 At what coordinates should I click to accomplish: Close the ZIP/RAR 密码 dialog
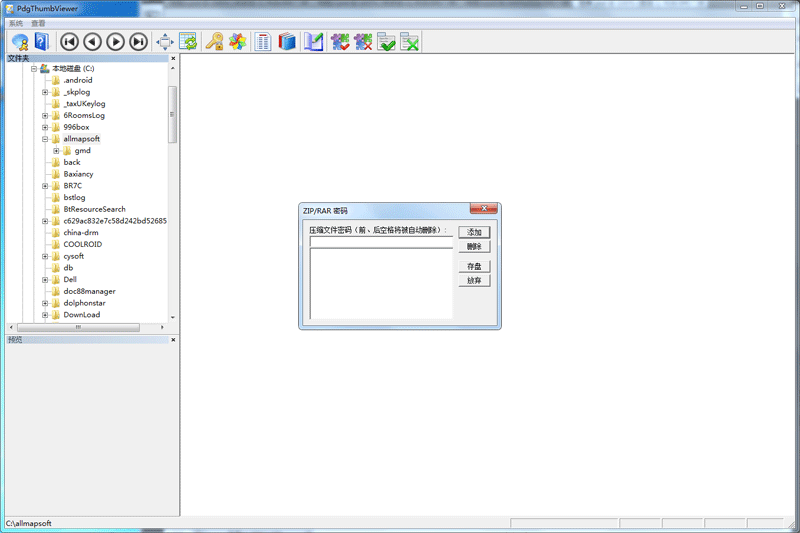484,208
